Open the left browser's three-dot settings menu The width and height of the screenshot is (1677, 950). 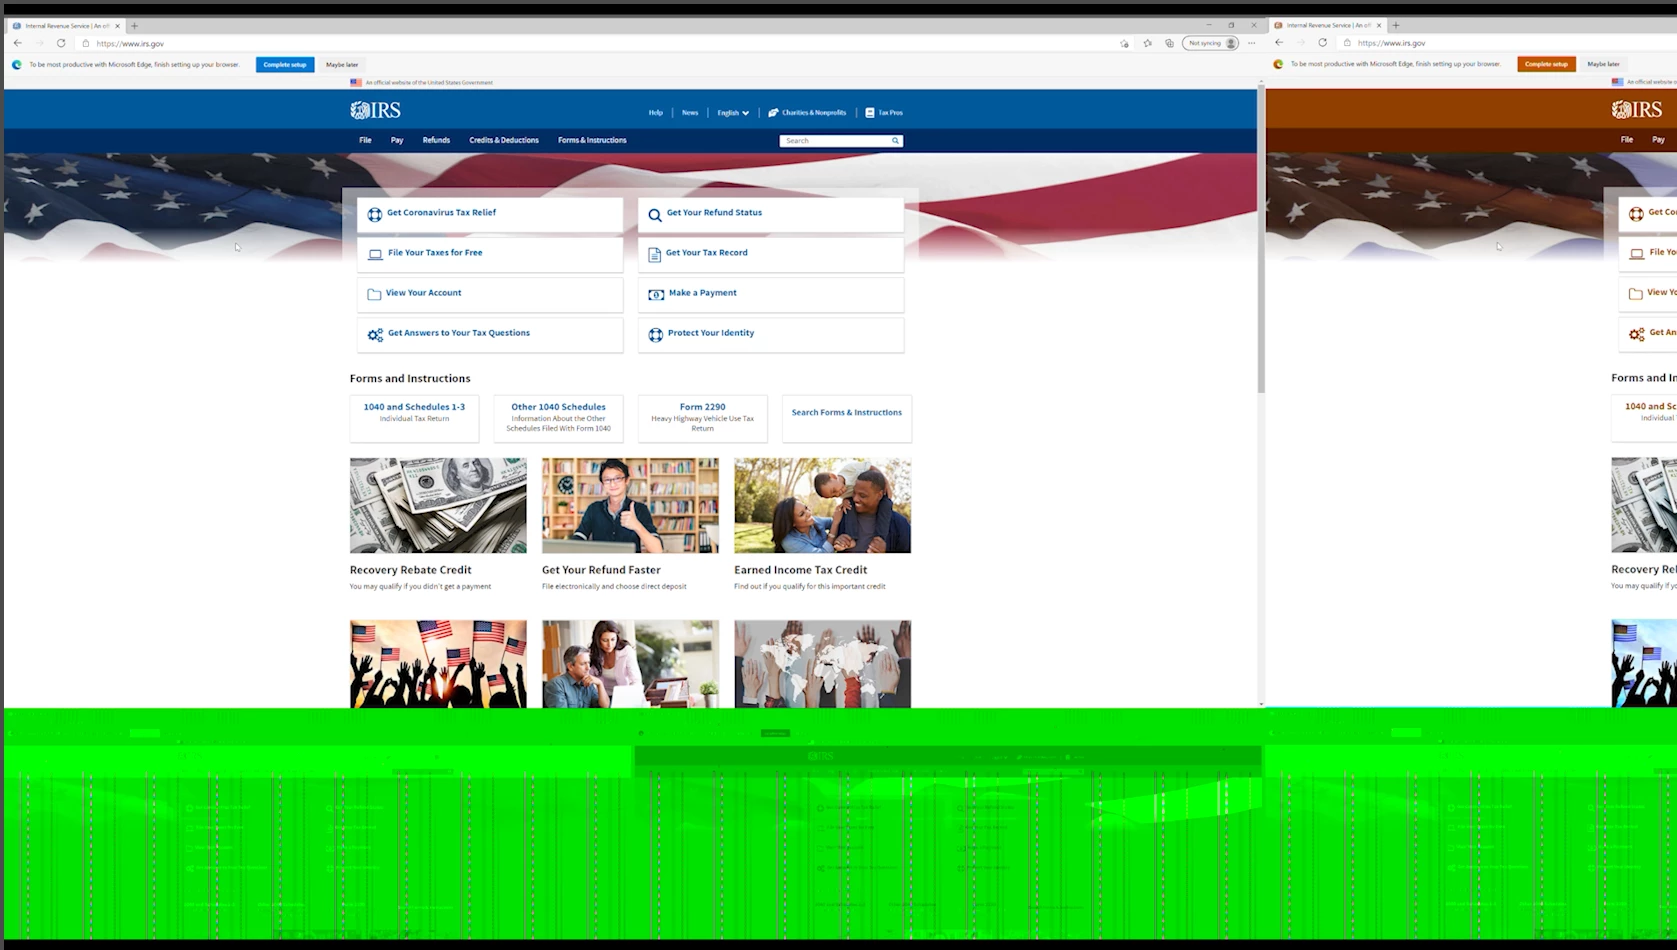point(1251,43)
